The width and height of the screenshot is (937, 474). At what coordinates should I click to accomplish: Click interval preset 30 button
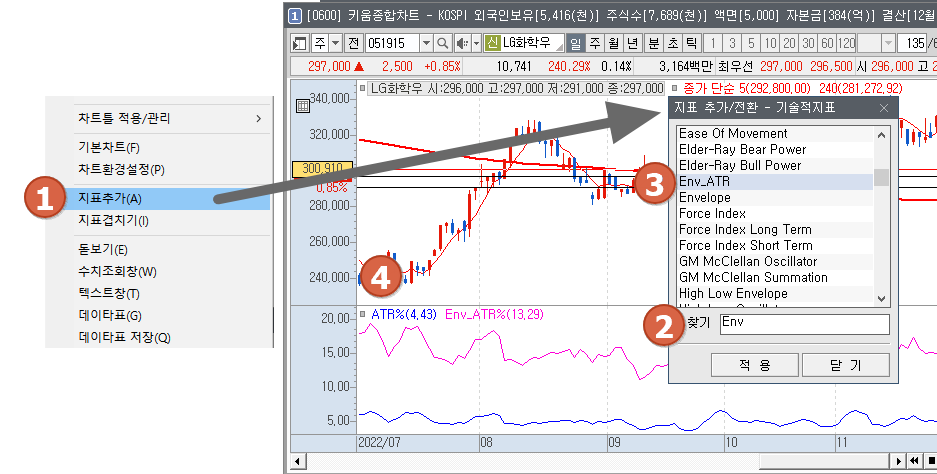point(809,43)
